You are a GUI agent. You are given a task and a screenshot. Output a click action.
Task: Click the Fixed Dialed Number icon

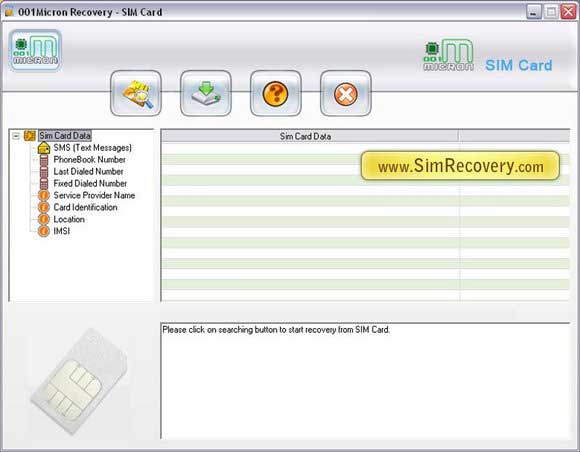[44, 183]
